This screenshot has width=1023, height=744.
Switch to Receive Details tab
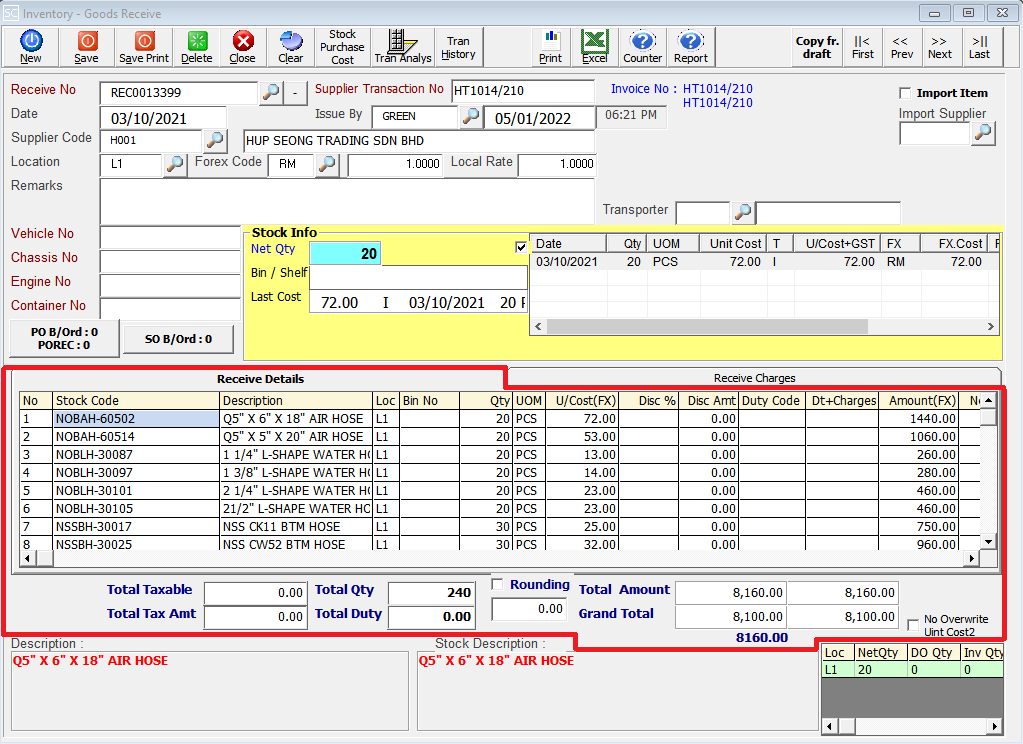pyautogui.click(x=260, y=379)
